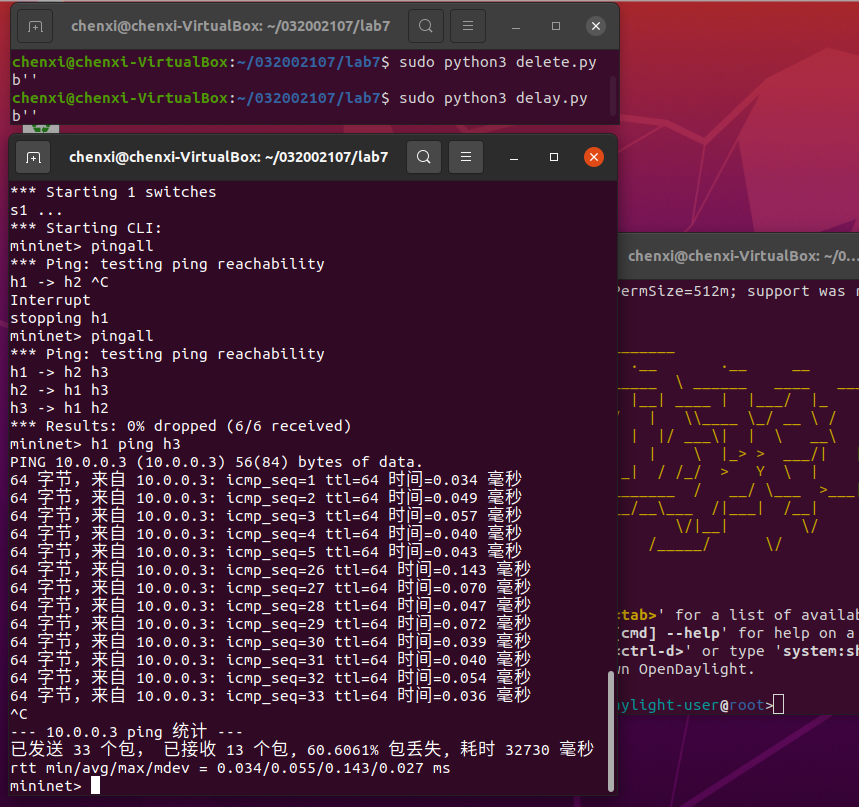
Task: Click 'sudo python3 delay.py' command text
Action: (x=493, y=99)
